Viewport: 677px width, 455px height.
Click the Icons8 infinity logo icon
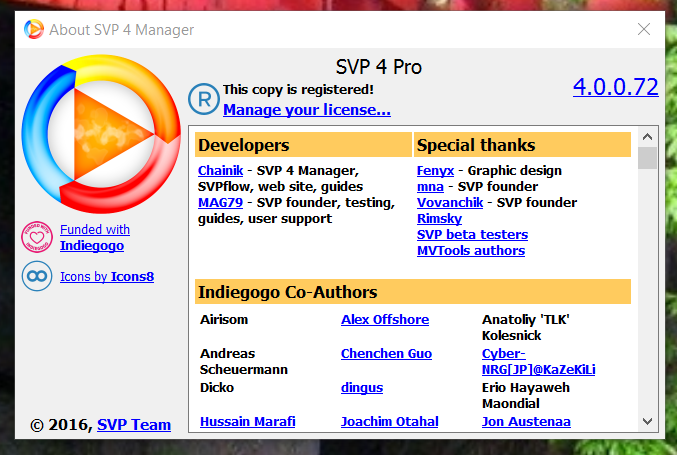click(37, 276)
